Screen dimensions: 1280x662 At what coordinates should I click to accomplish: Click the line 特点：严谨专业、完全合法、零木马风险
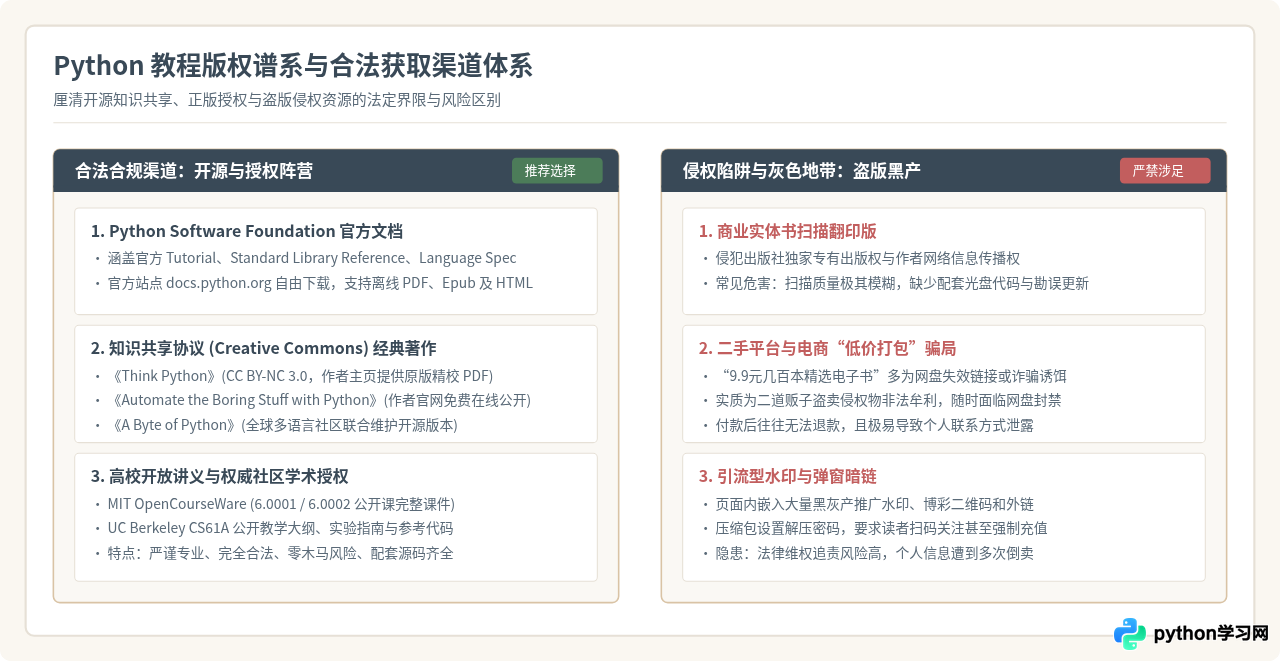280,553
